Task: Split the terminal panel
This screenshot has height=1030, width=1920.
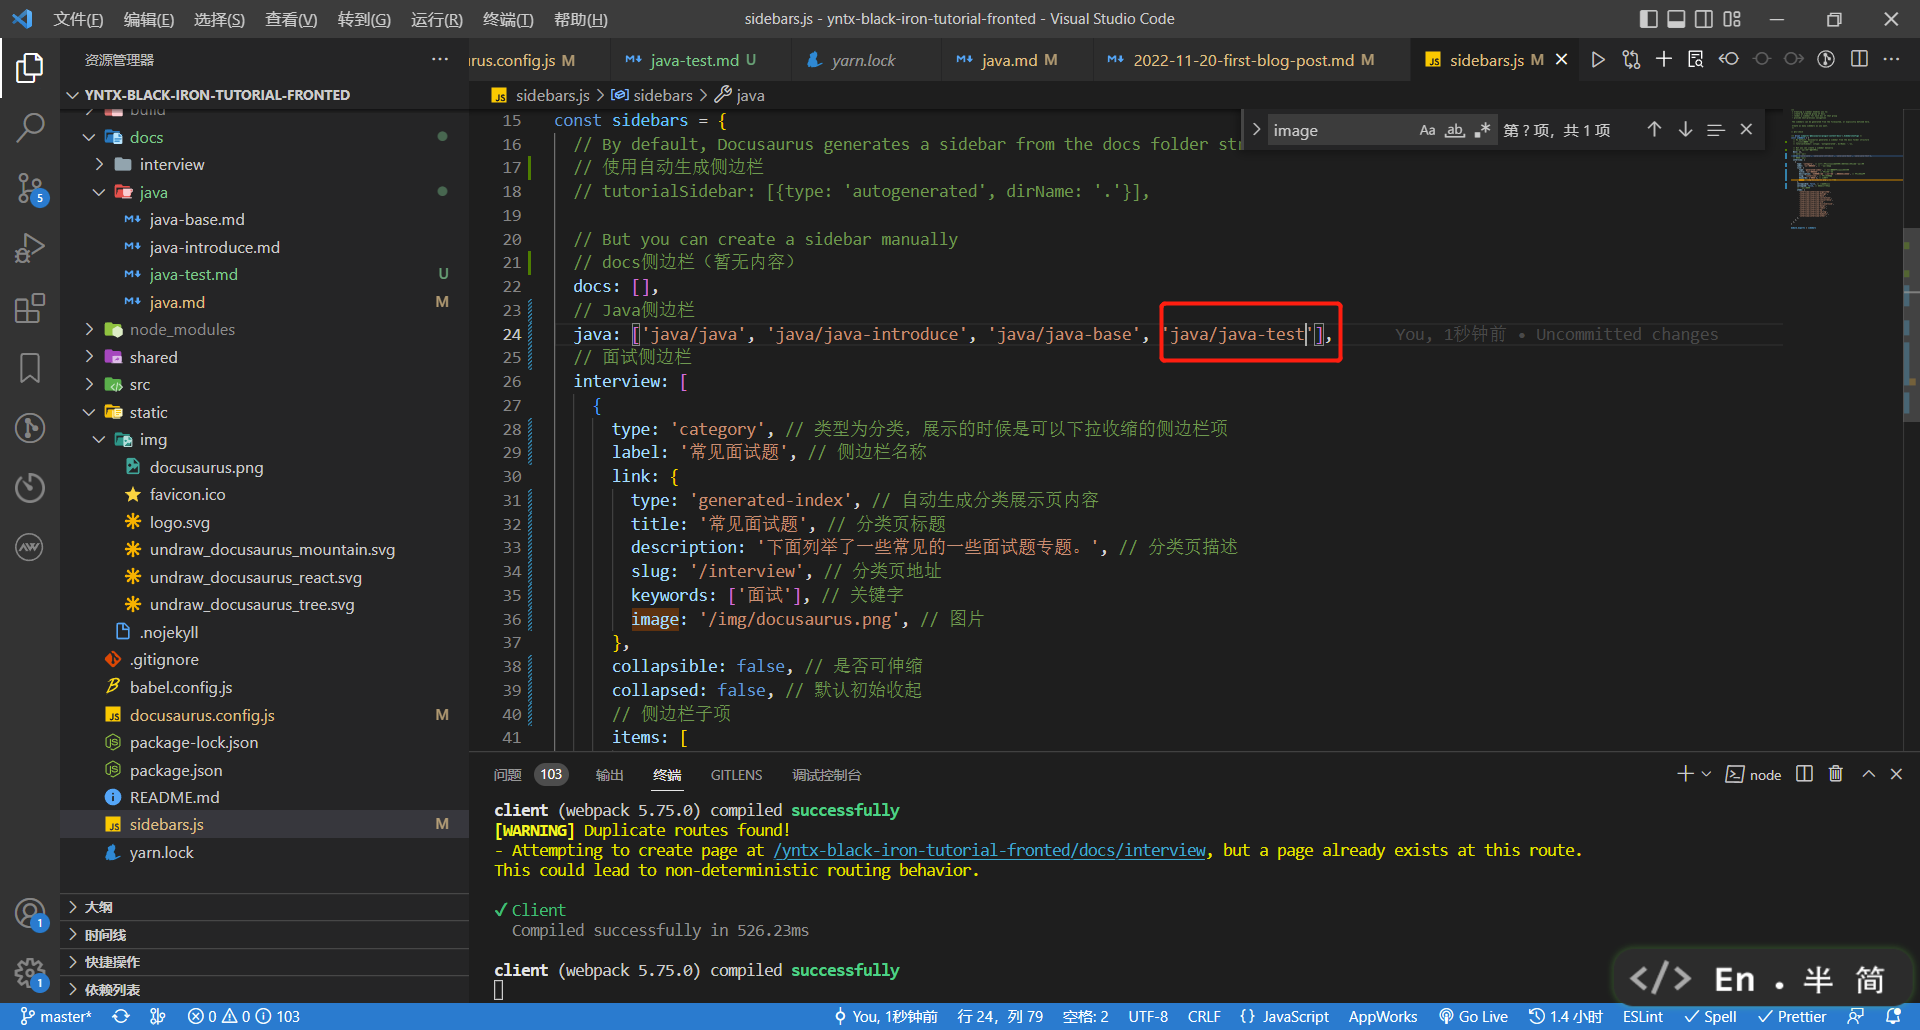Action: (1804, 774)
